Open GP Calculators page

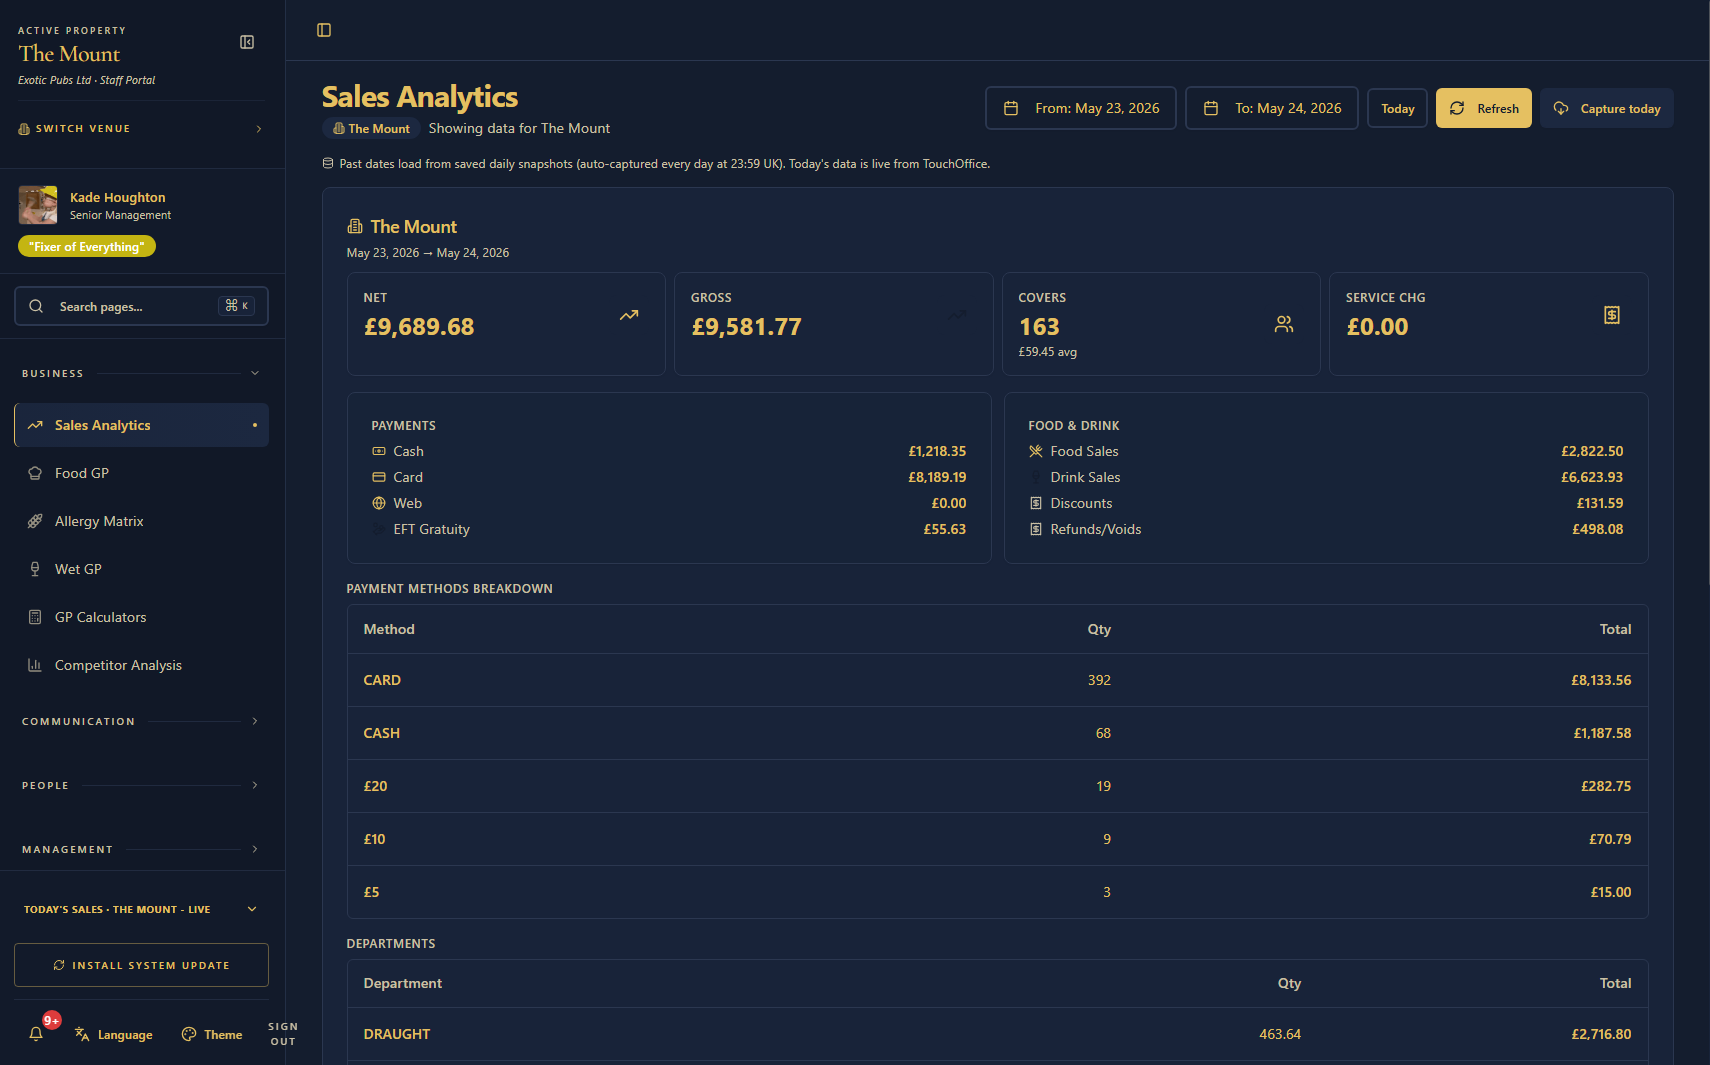point(141,617)
